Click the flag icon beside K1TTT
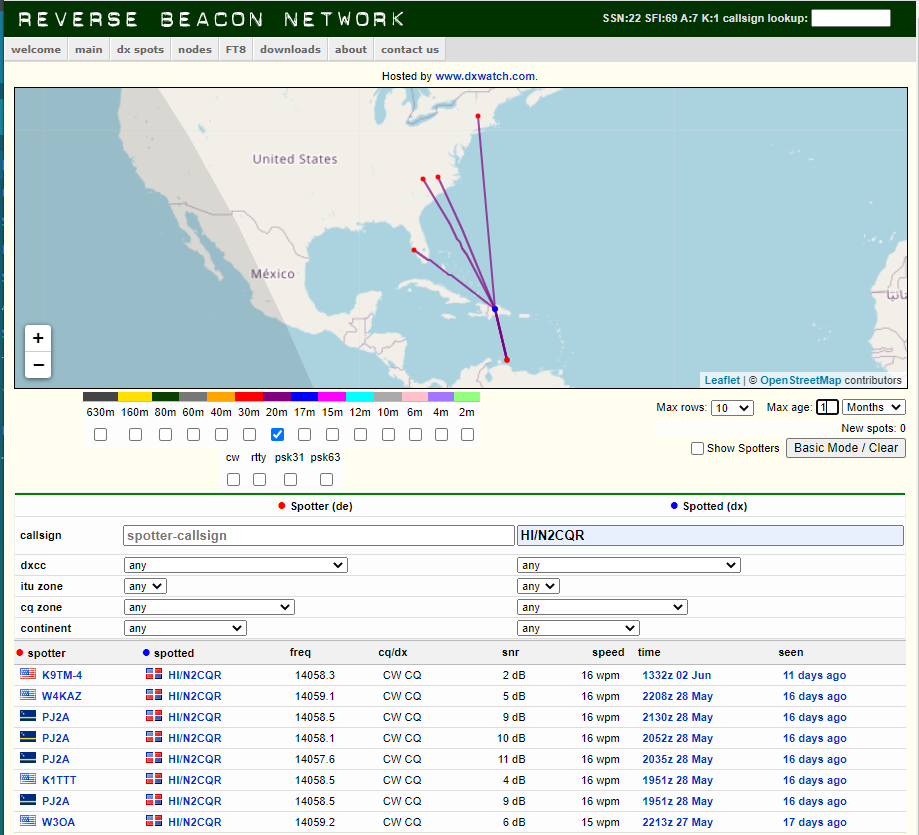 [x=27, y=780]
